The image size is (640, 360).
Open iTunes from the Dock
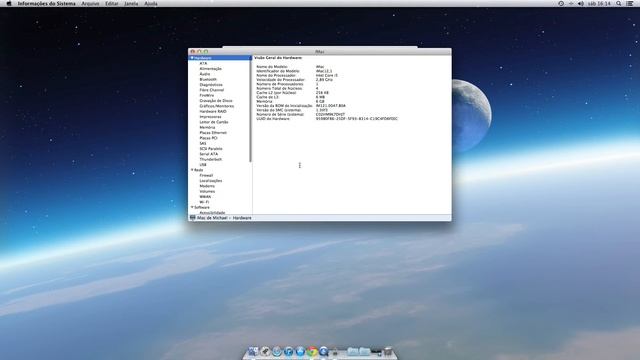point(289,351)
